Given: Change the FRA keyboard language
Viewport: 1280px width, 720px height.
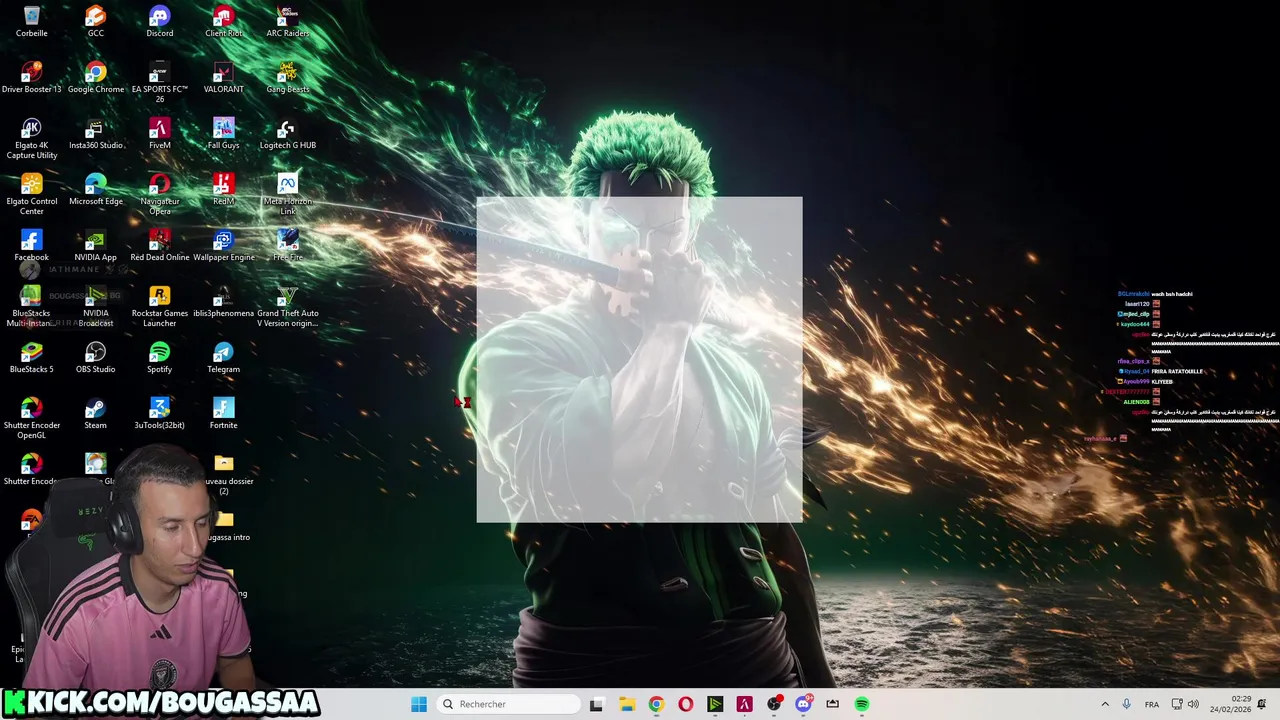Looking at the screenshot, I should pos(1152,704).
